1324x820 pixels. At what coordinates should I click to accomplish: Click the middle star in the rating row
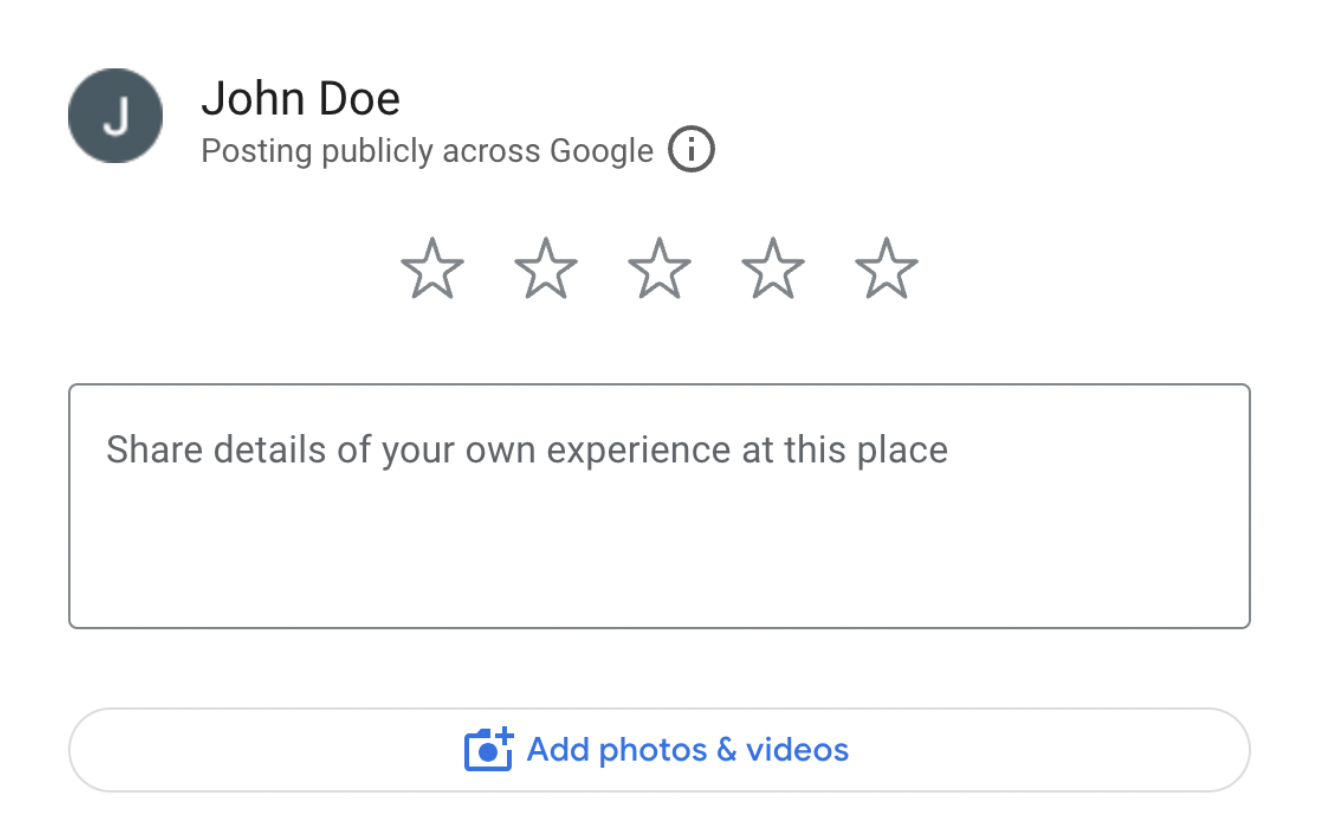[x=659, y=268]
